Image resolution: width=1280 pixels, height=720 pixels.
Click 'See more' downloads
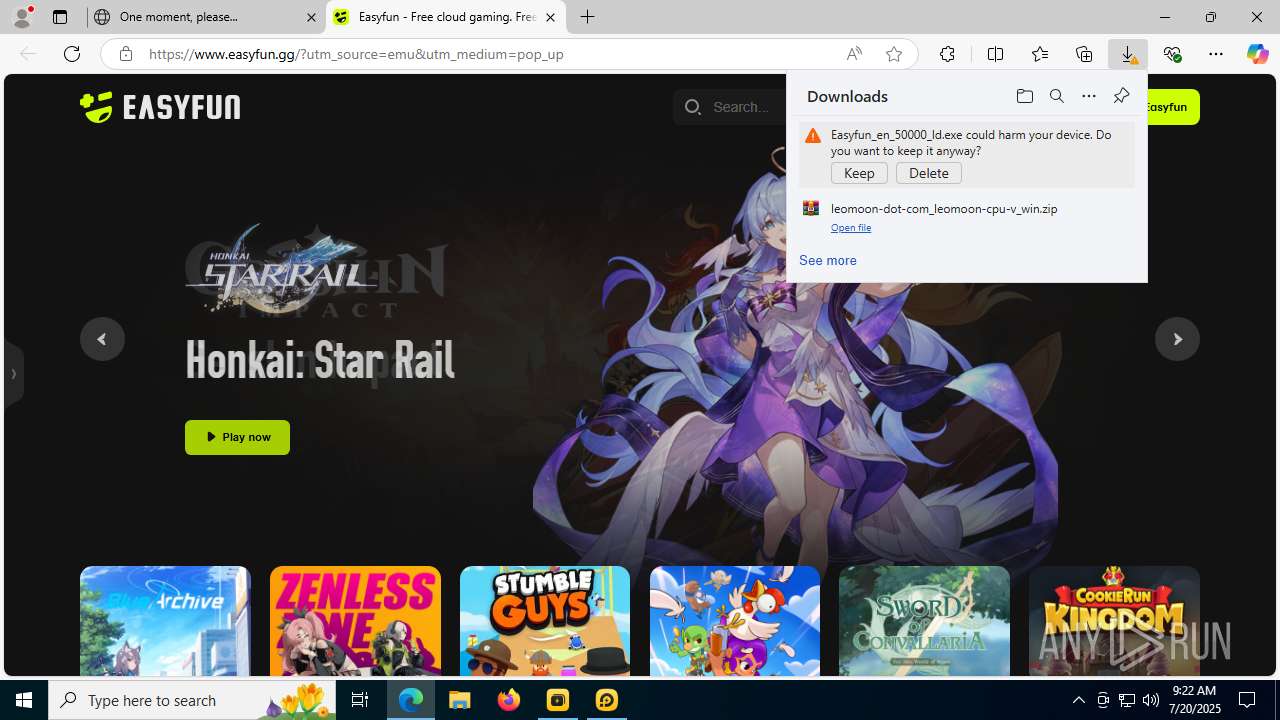[x=828, y=260]
